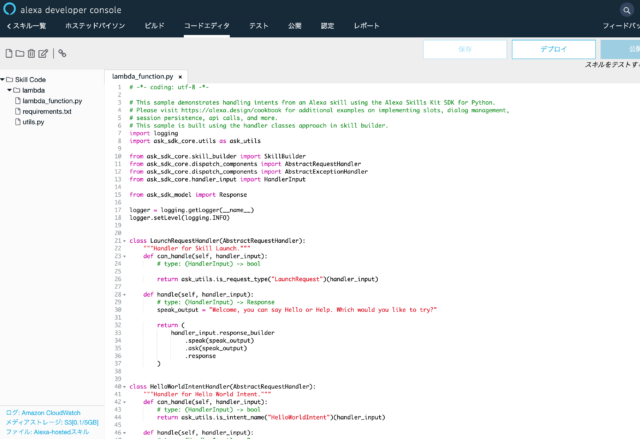The width and height of the screenshot is (640, 439).
Task: Open the 公開 tab
Action: [x=295, y=26]
